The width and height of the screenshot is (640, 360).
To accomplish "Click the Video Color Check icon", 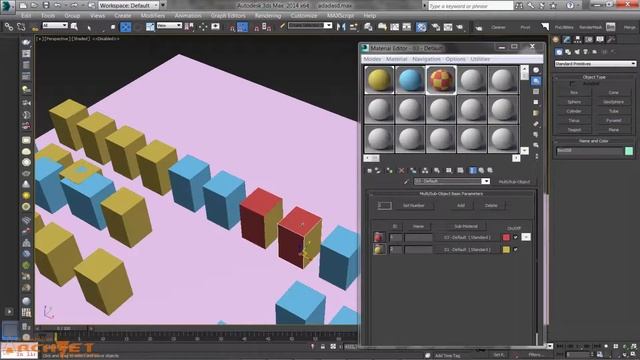I will tap(536, 113).
